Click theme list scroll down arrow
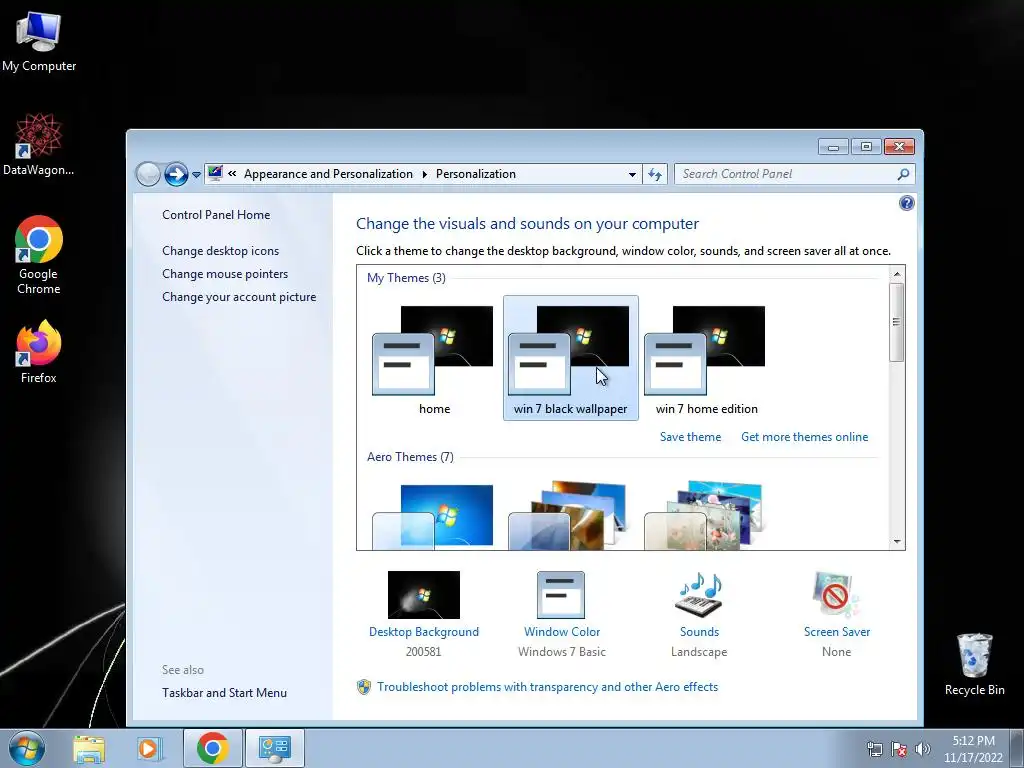The width and height of the screenshot is (1024, 768). (x=897, y=541)
